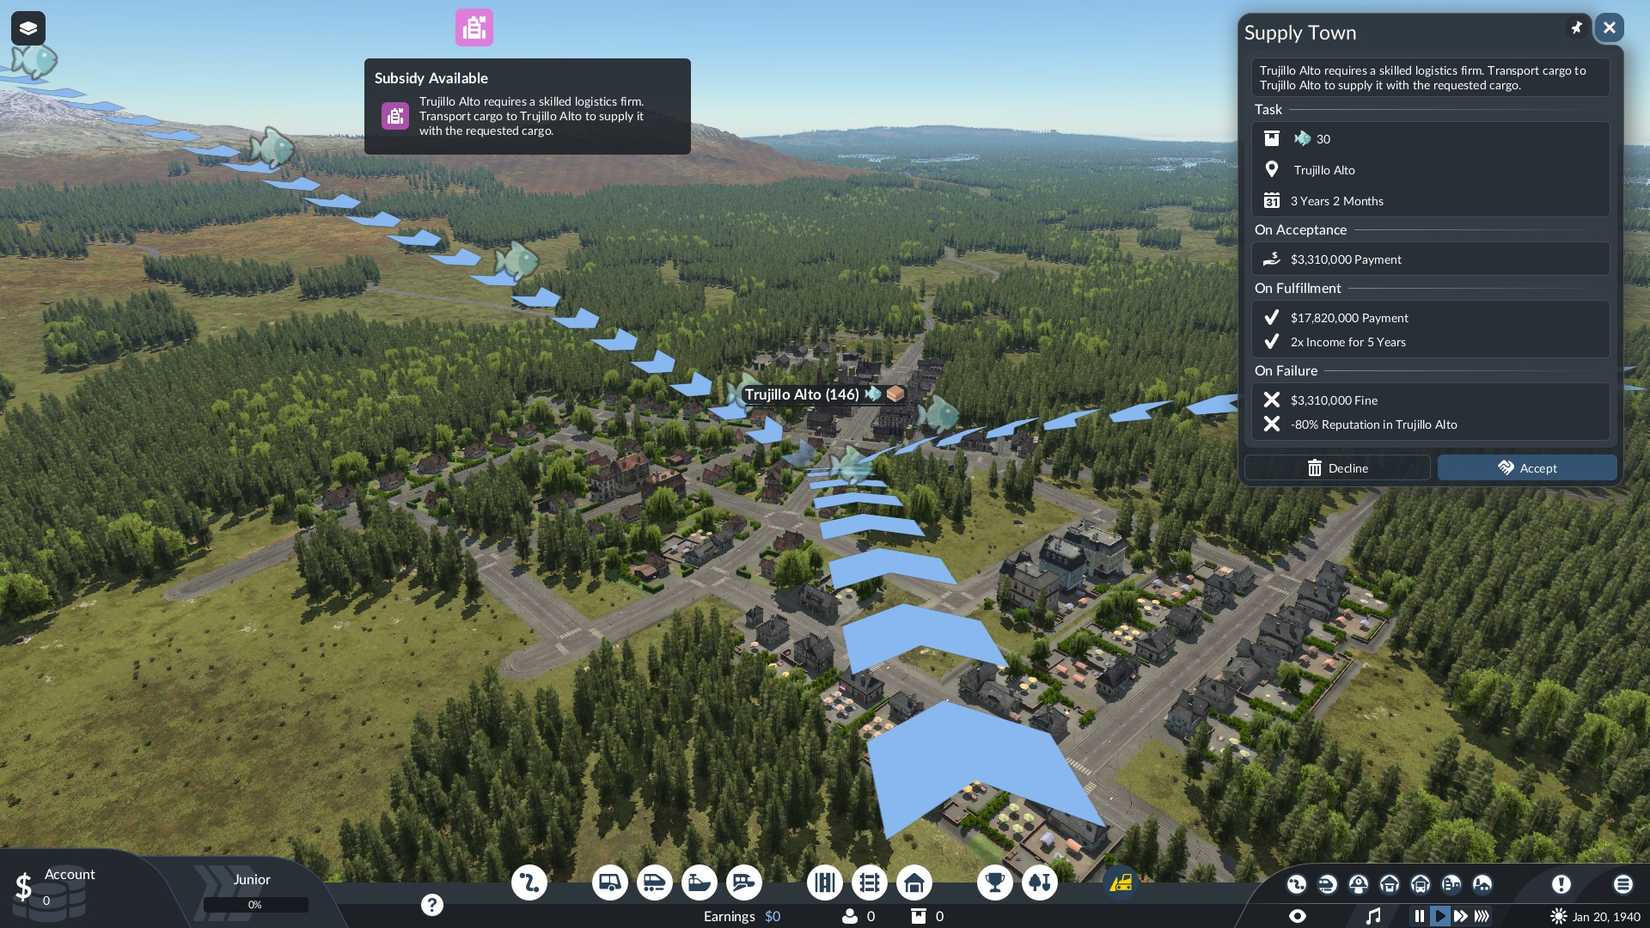Viewport: 1650px width, 928px height.
Task: Close the Supply Town window
Action: (x=1609, y=28)
